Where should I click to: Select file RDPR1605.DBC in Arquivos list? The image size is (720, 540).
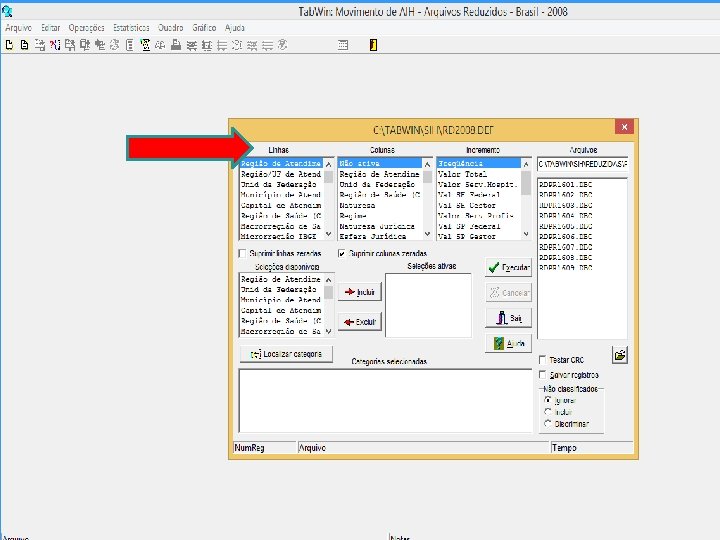click(566, 226)
